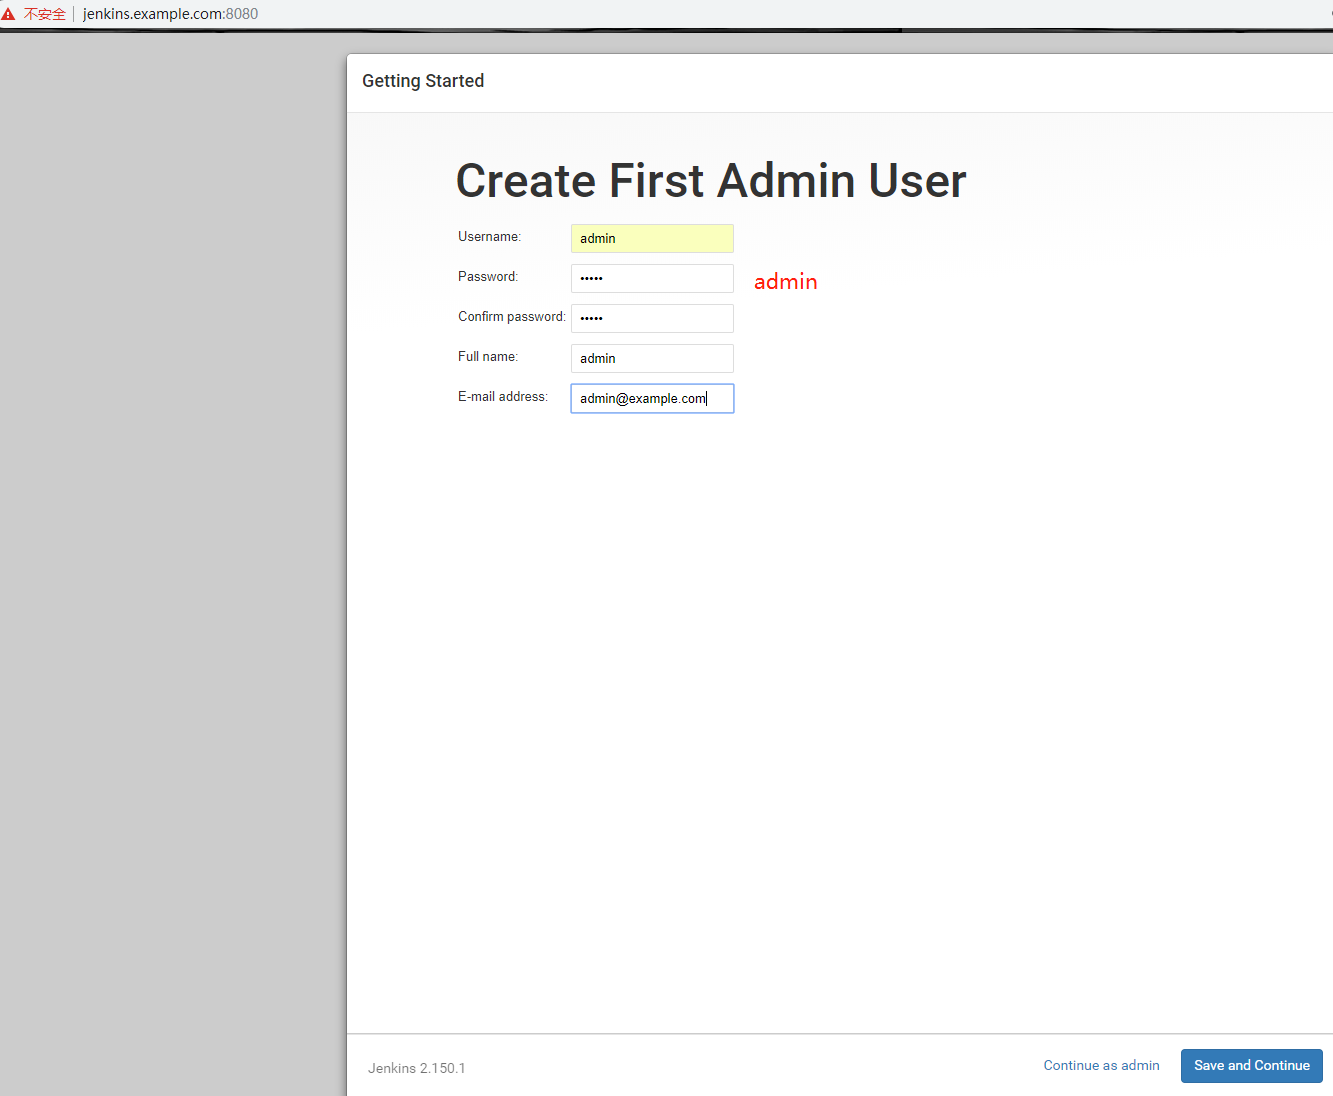Click the insecure site warning triangle icon
This screenshot has height=1096, width=1333.
[8, 14]
